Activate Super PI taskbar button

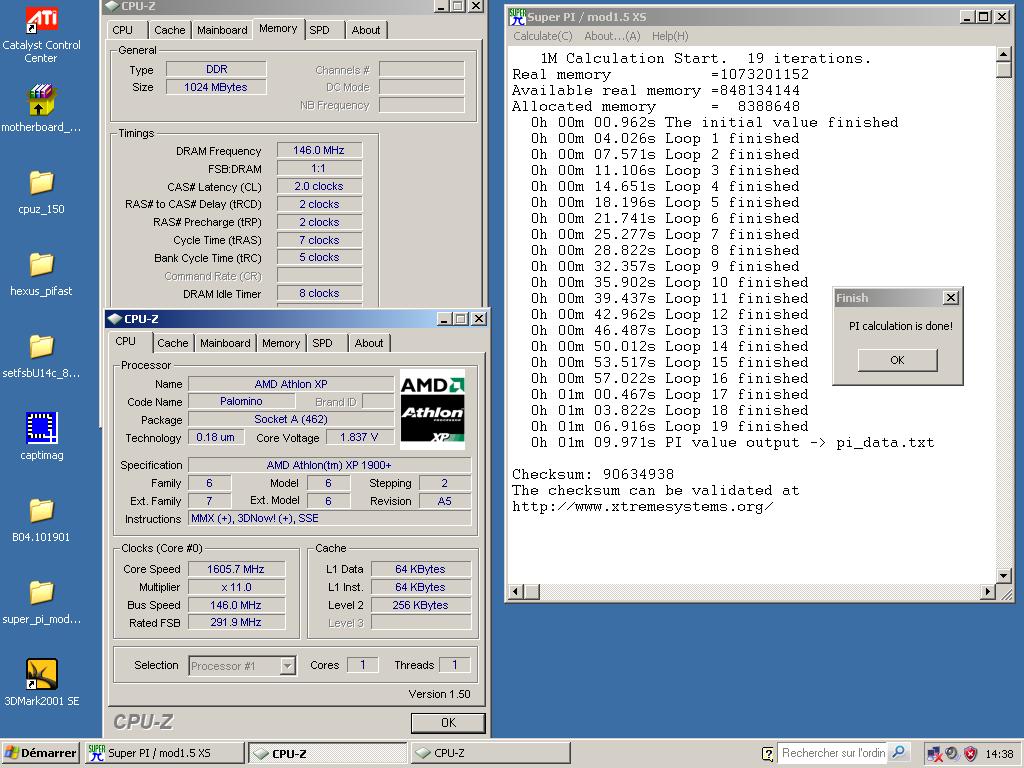click(165, 753)
